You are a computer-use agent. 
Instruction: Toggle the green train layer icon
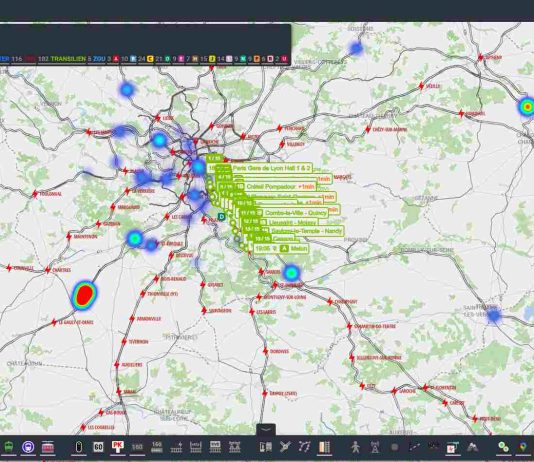coord(9,447)
